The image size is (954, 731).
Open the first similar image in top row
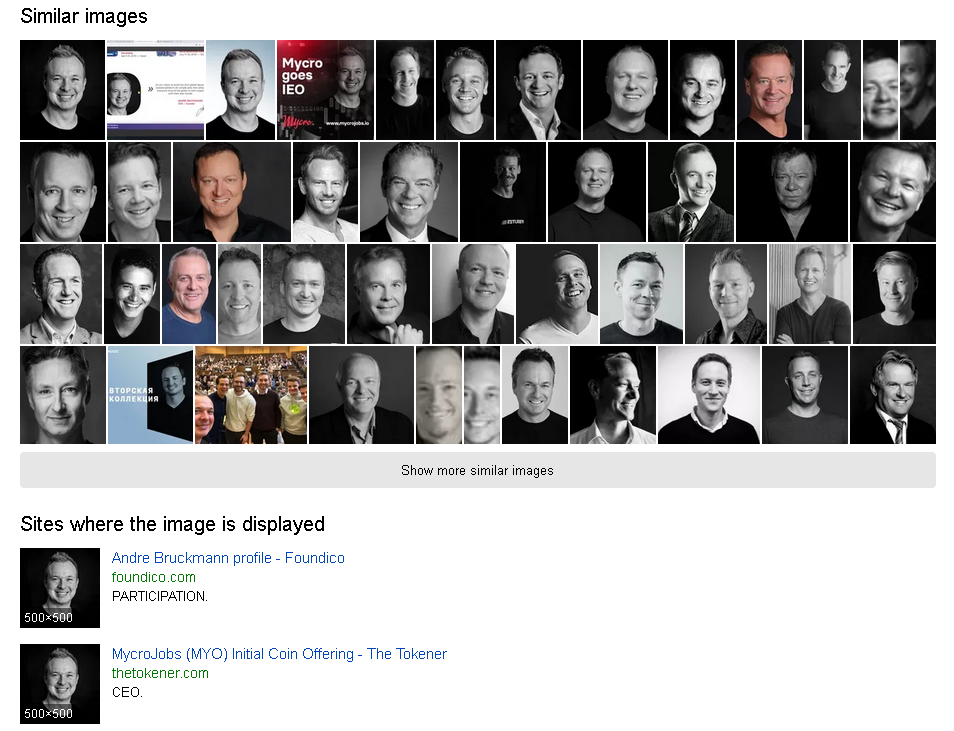tap(62, 90)
